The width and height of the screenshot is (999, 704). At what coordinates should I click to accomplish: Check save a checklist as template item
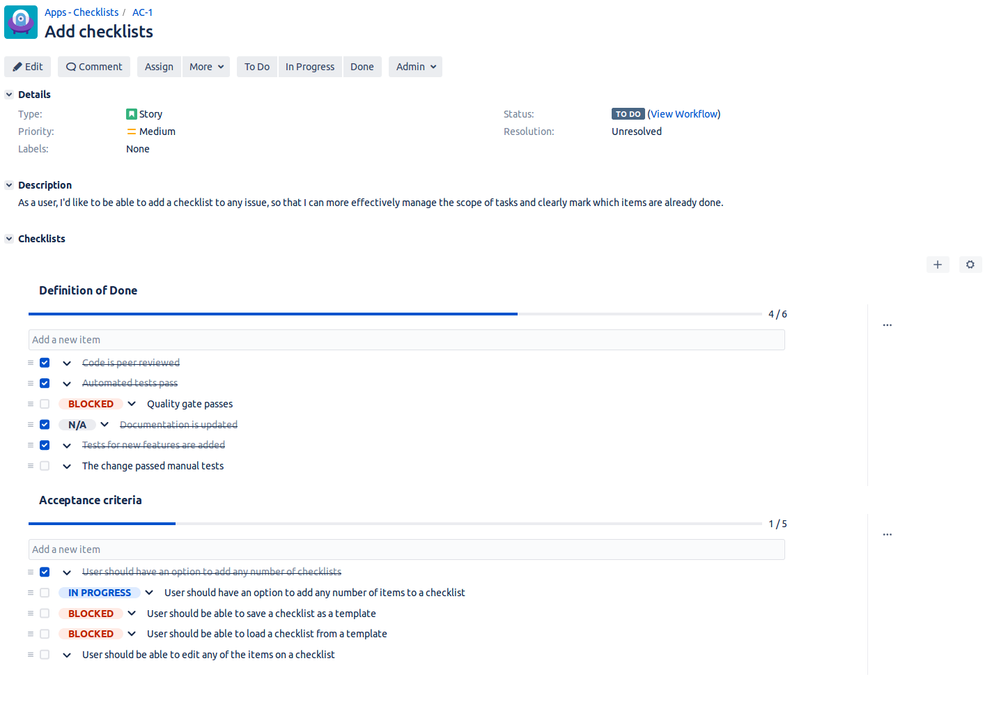(45, 614)
